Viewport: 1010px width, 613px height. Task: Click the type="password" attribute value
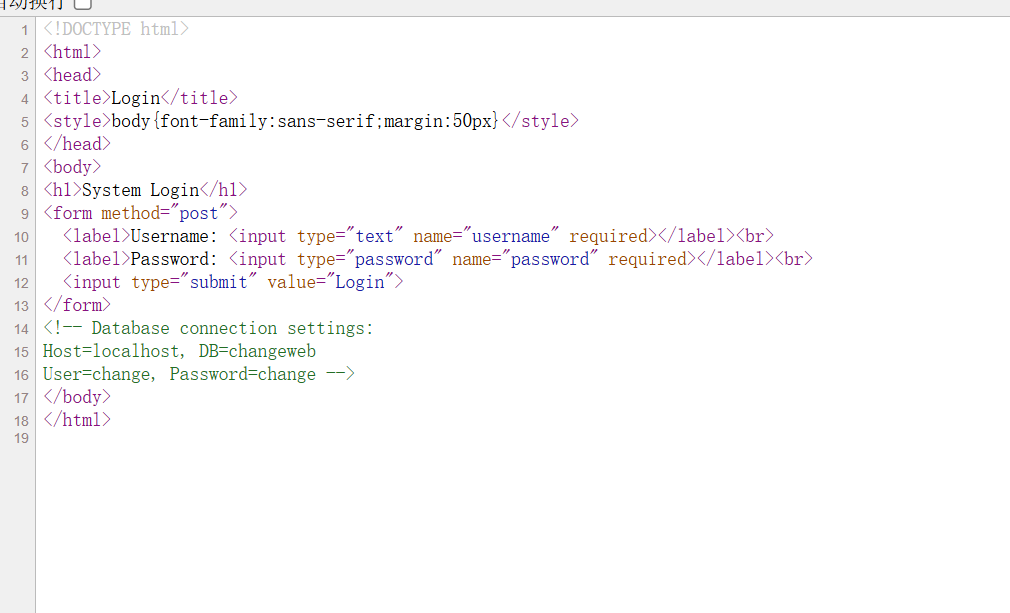395,259
